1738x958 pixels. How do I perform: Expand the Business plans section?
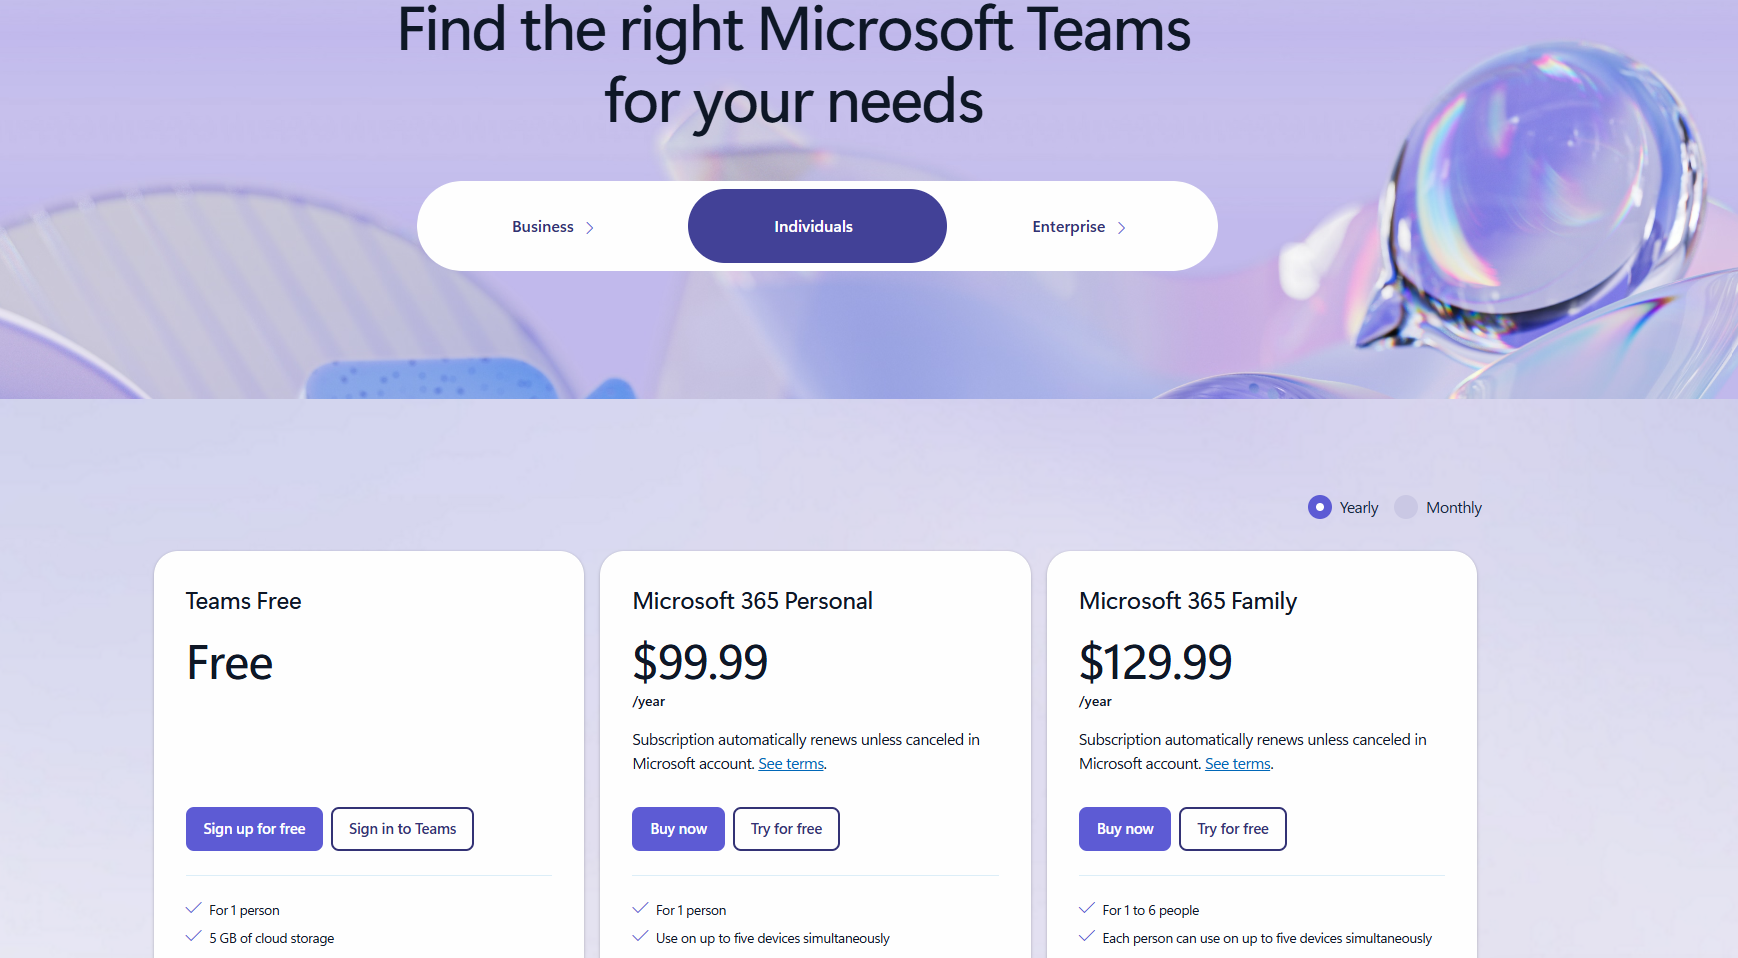(550, 226)
